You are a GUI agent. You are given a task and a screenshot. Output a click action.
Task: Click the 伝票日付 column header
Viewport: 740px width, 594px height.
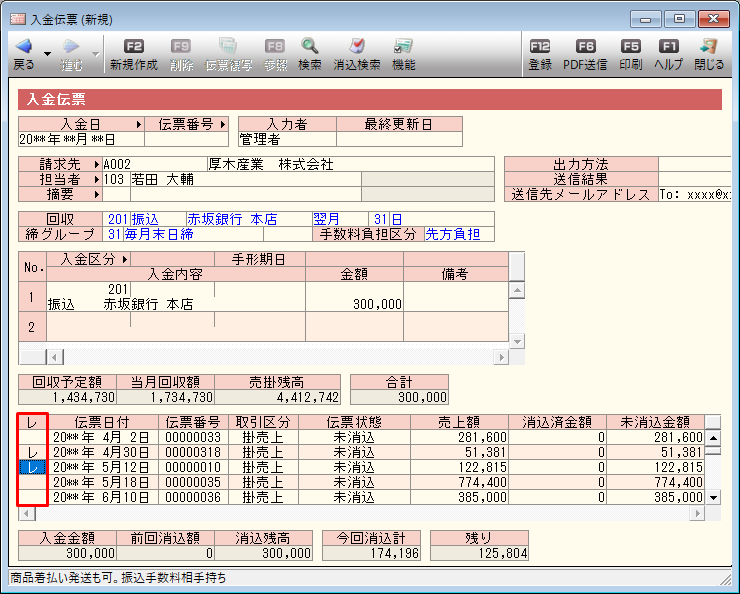[103, 422]
